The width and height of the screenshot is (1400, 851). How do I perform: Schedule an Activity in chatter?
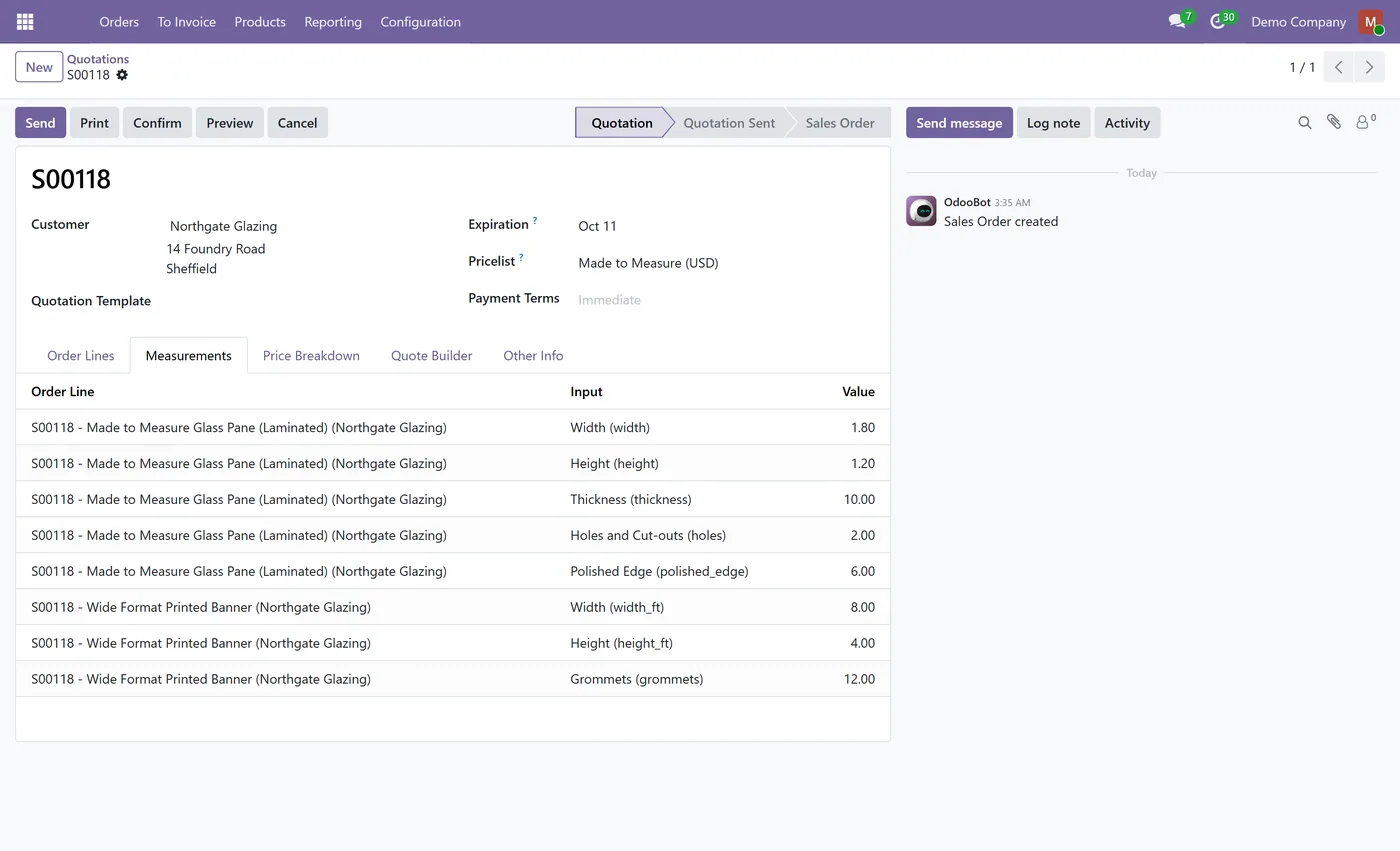[x=1127, y=123]
